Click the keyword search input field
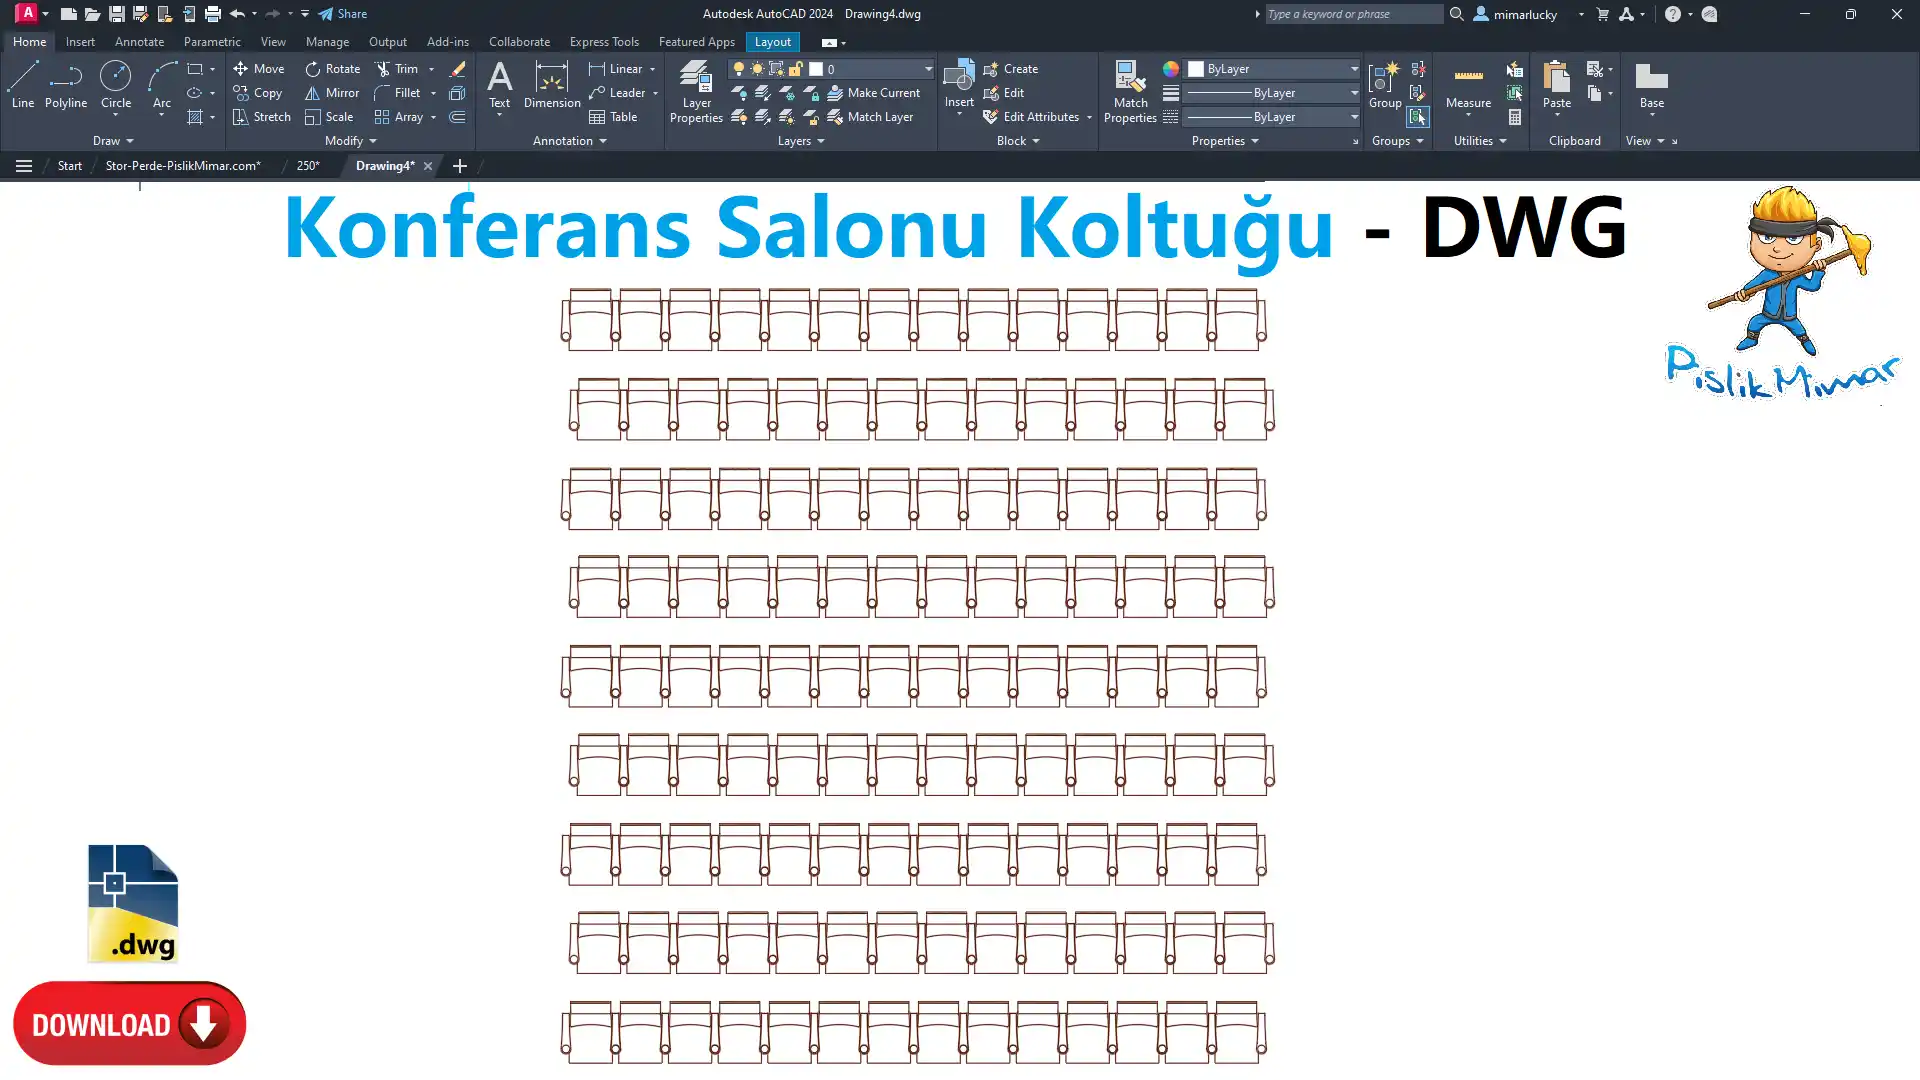1920x1080 pixels. click(x=1352, y=14)
